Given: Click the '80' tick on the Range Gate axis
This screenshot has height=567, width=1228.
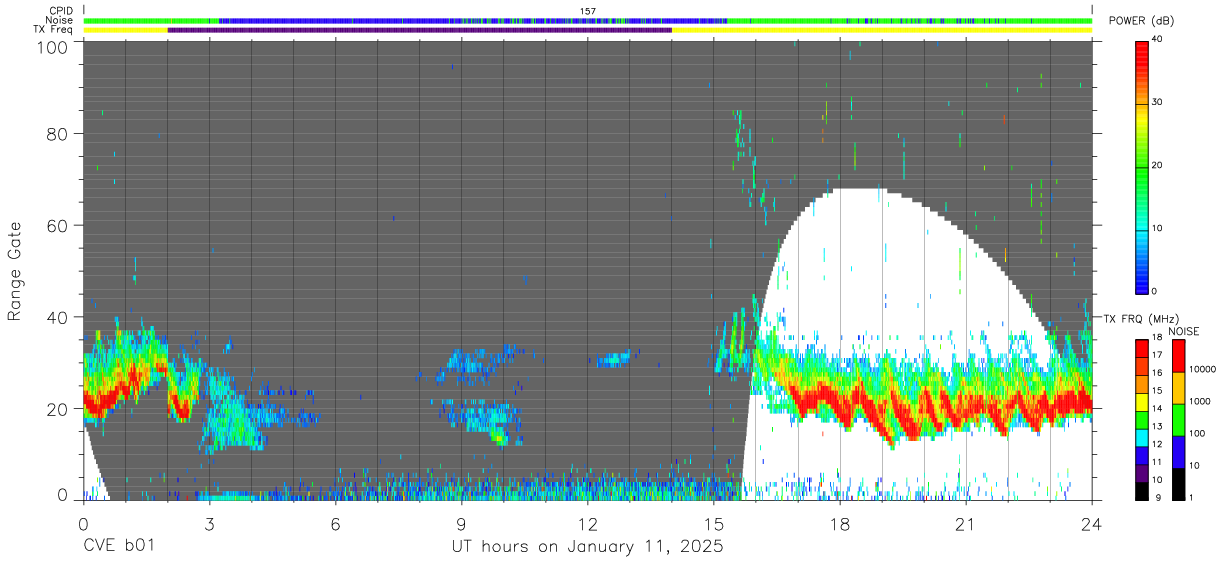Looking at the screenshot, I should click(58, 134).
